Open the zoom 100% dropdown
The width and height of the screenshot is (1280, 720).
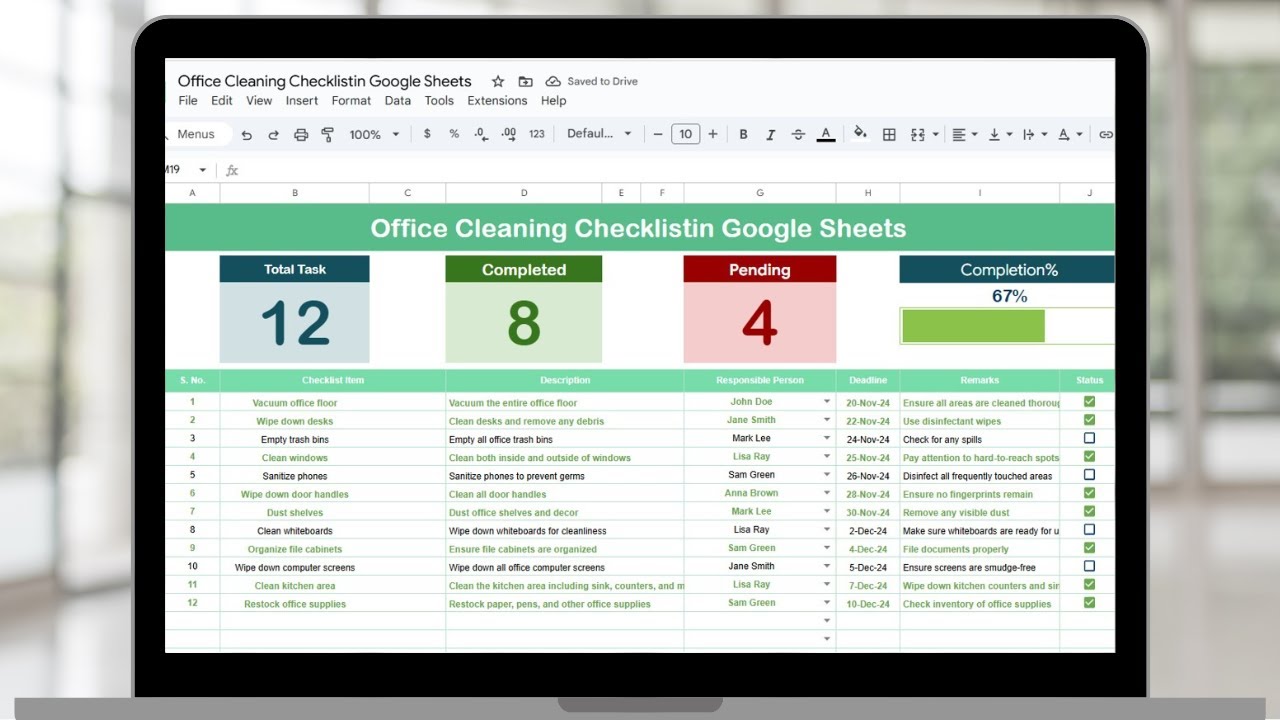click(374, 134)
